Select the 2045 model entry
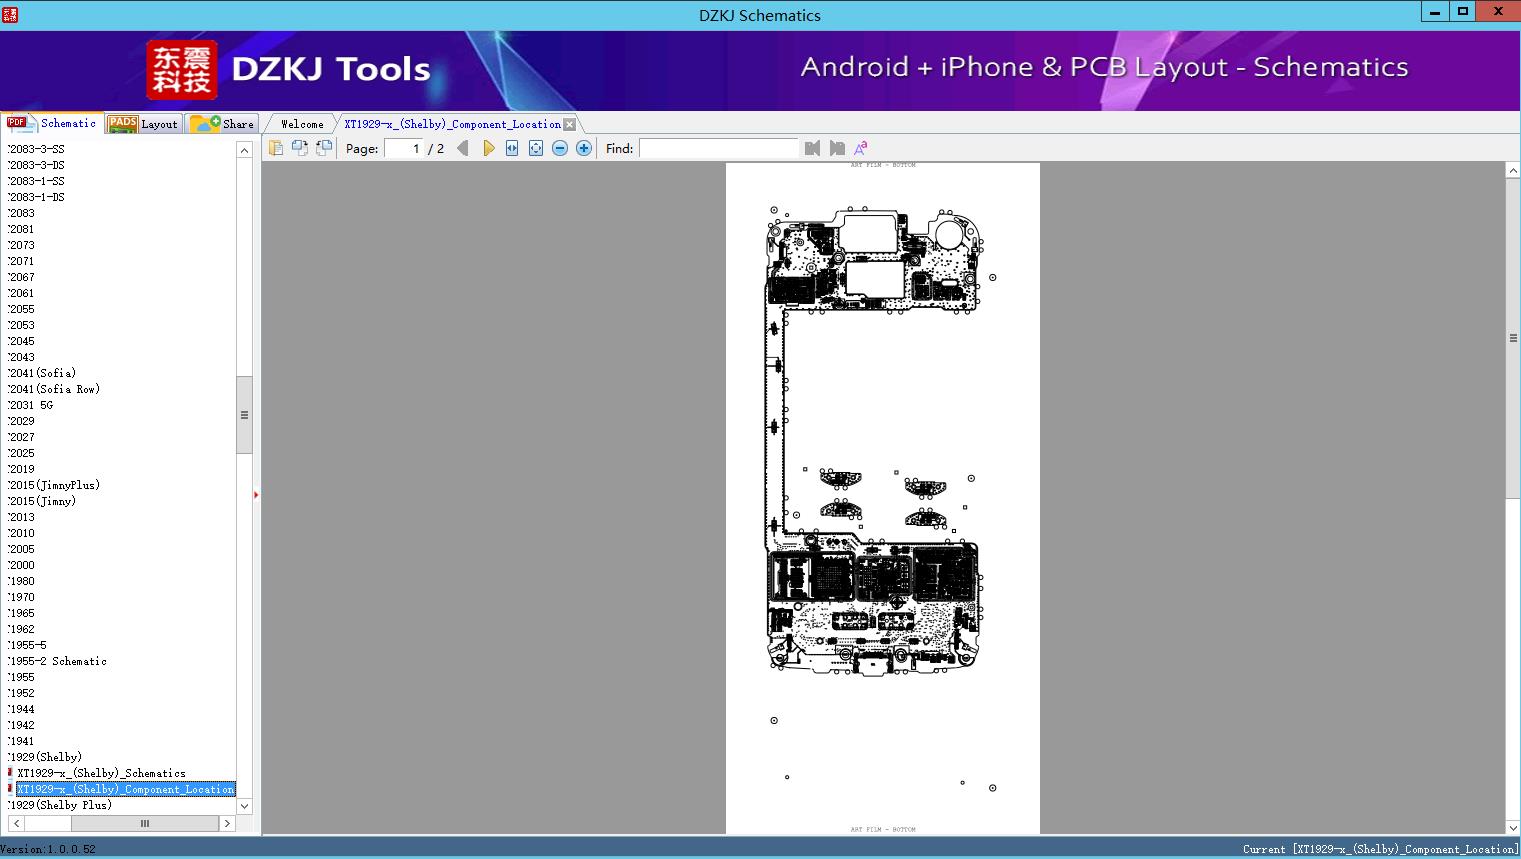 (x=21, y=341)
